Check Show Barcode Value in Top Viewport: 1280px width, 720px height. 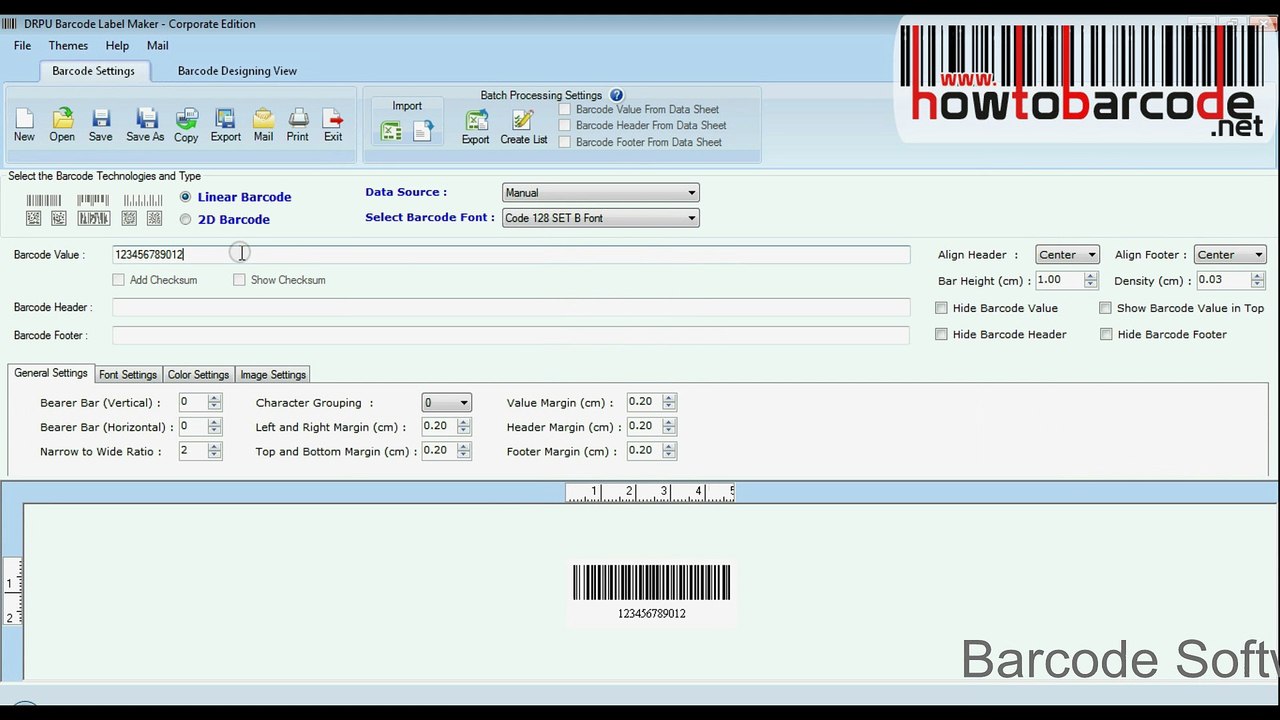click(x=1105, y=308)
